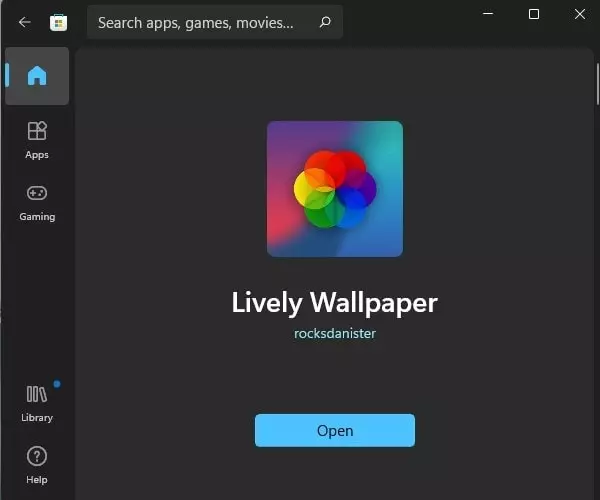Screen dimensions: 600x500
Task: Click the search magnifier icon
Action: [x=325, y=22]
